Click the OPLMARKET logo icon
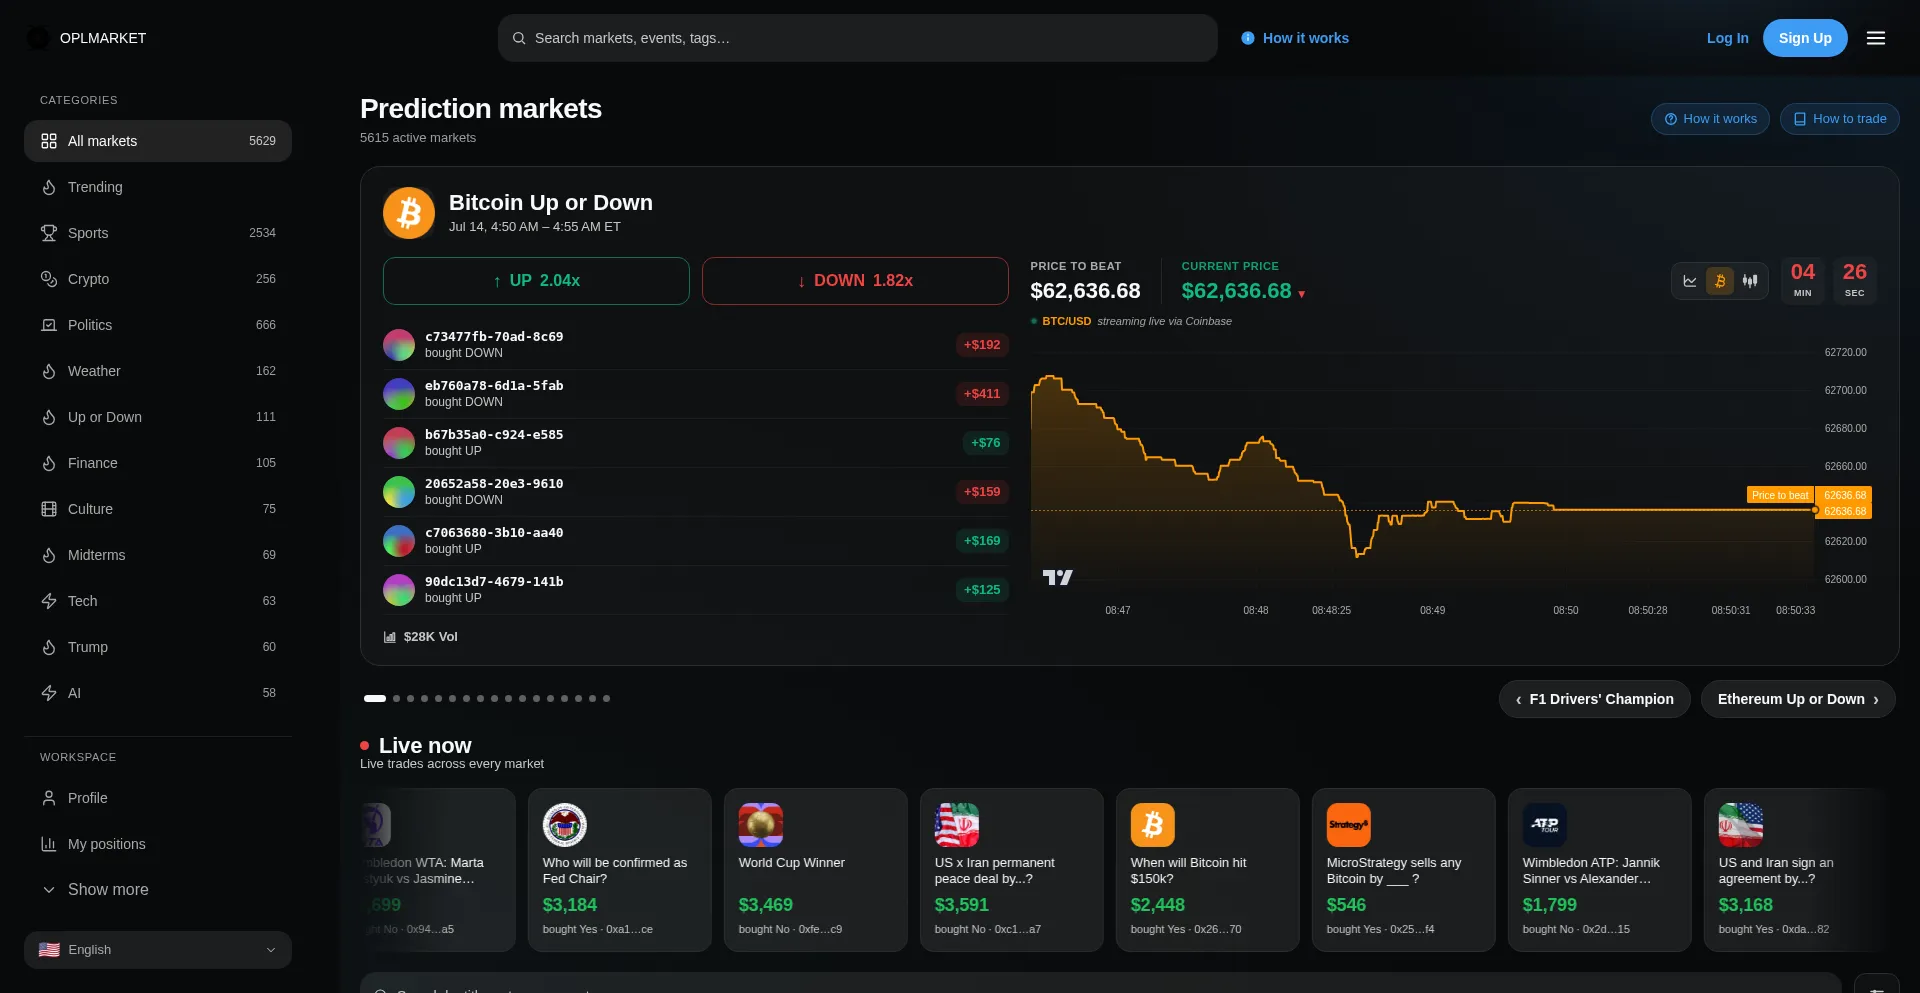Image resolution: width=1920 pixels, height=993 pixels. point(37,38)
